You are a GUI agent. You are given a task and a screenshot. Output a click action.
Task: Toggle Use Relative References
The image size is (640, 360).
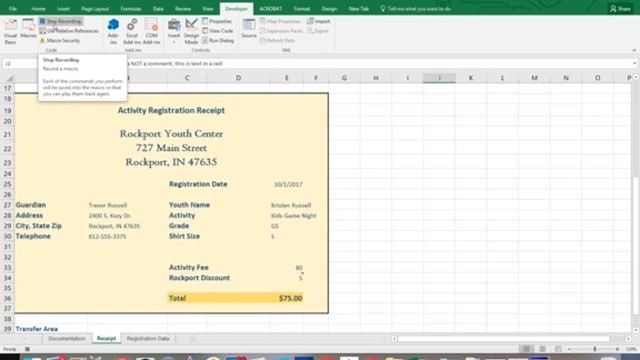(x=69, y=31)
